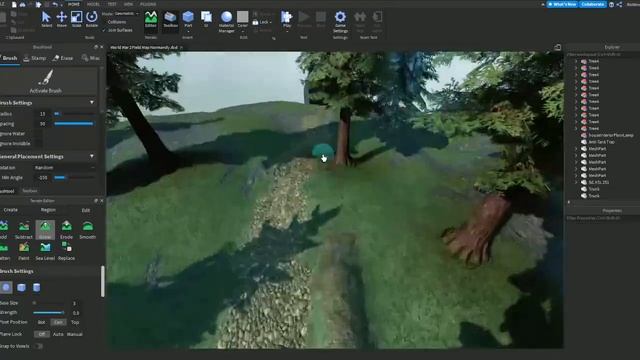Open the dropdown arrow under Color
This screenshot has height=360, width=640.
[x=242, y=31]
